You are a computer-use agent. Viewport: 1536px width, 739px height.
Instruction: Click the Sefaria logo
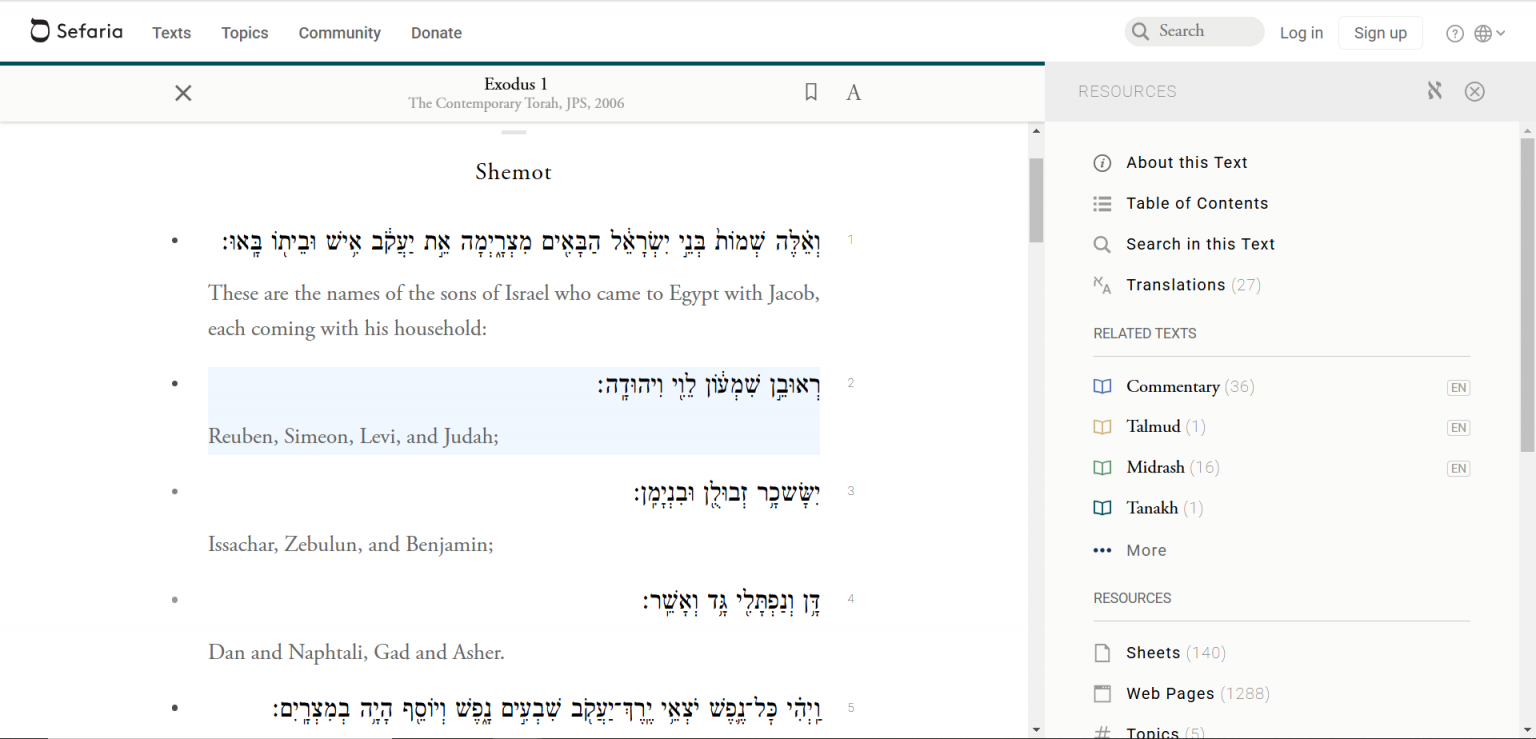76,30
